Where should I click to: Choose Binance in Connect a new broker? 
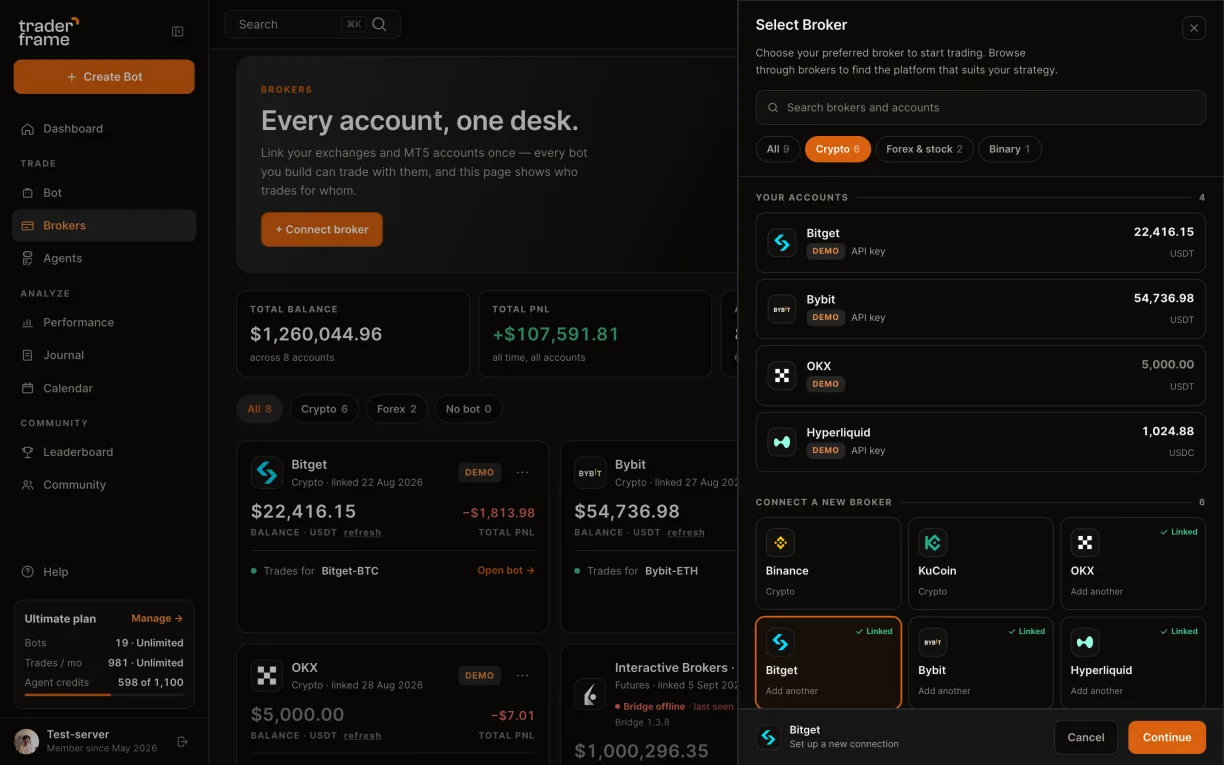click(828, 564)
